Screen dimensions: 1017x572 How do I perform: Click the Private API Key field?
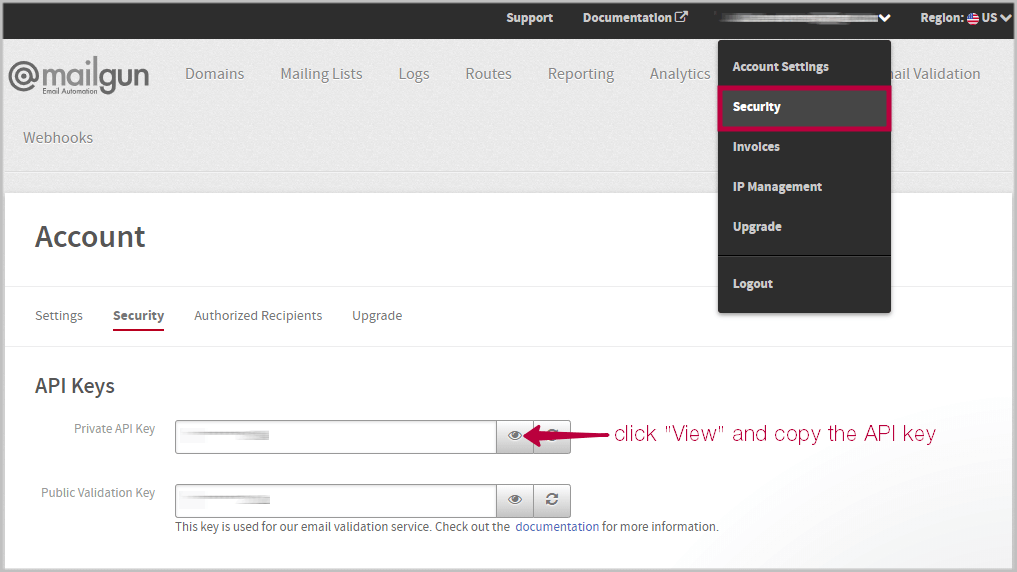click(x=335, y=436)
